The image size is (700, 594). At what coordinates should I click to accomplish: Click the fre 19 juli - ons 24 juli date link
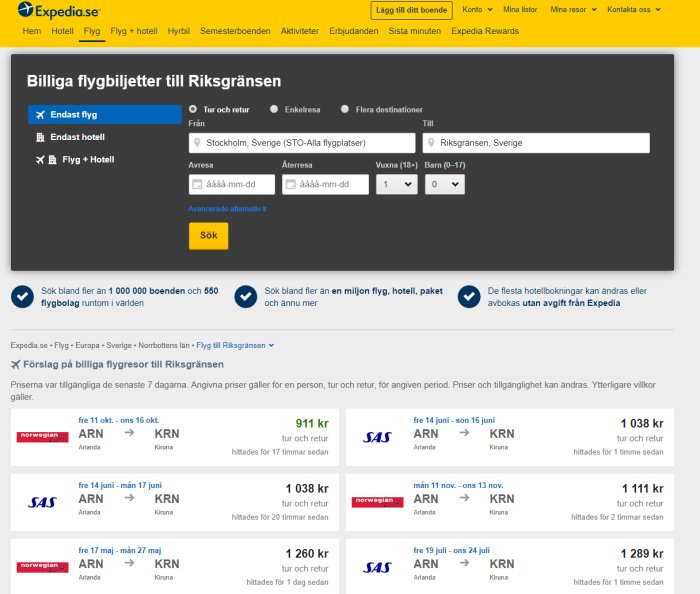pos(451,550)
